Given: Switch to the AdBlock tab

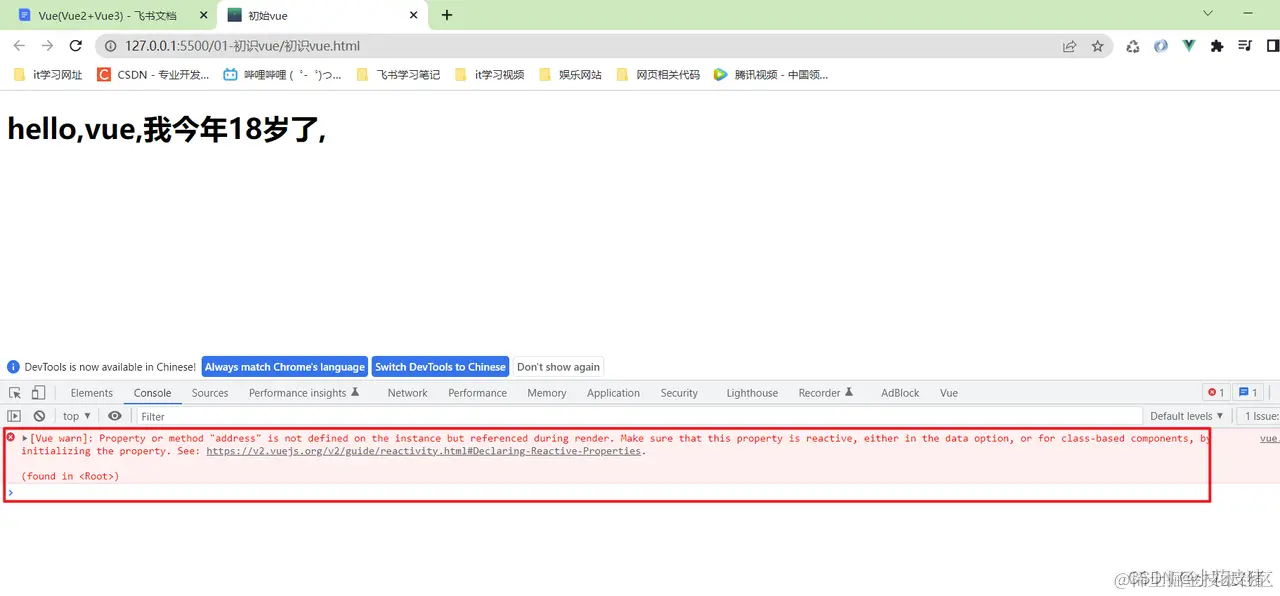Looking at the screenshot, I should click(900, 393).
